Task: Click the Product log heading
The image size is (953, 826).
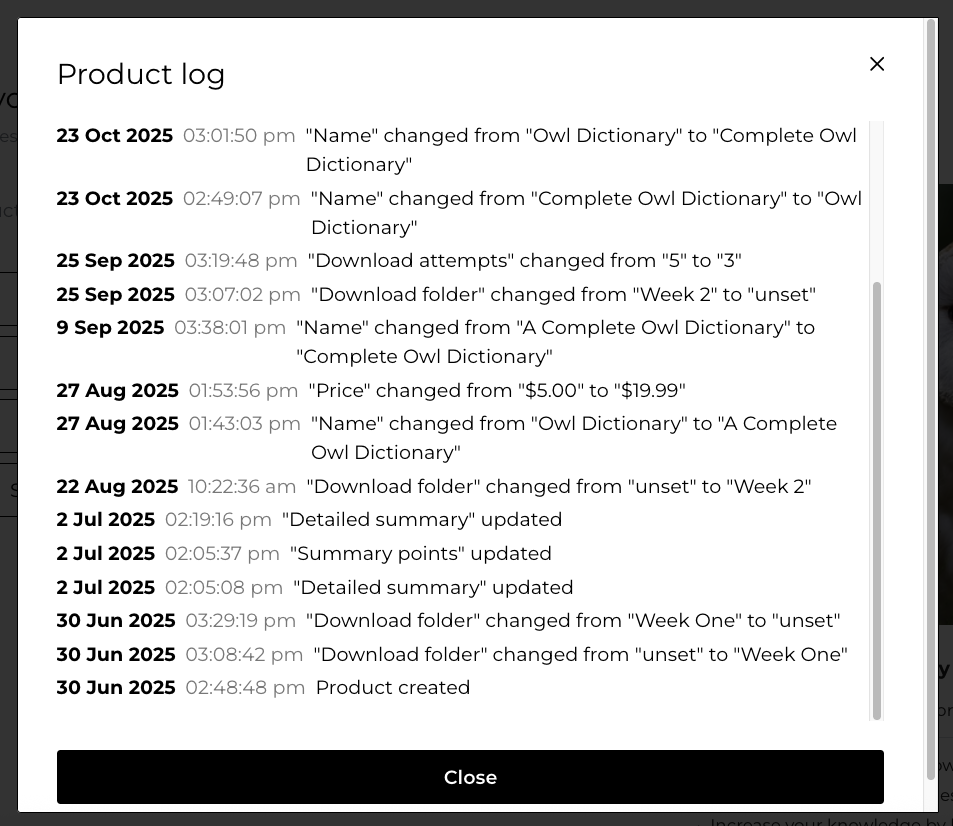Action: click(x=141, y=74)
